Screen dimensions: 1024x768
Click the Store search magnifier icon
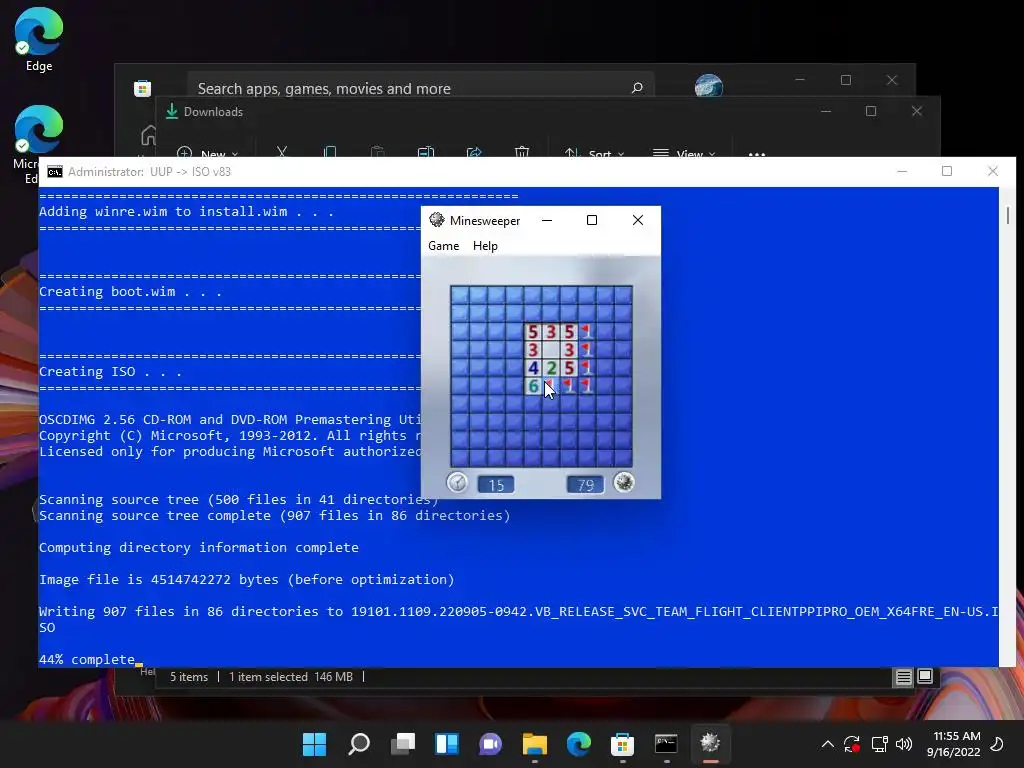637,88
